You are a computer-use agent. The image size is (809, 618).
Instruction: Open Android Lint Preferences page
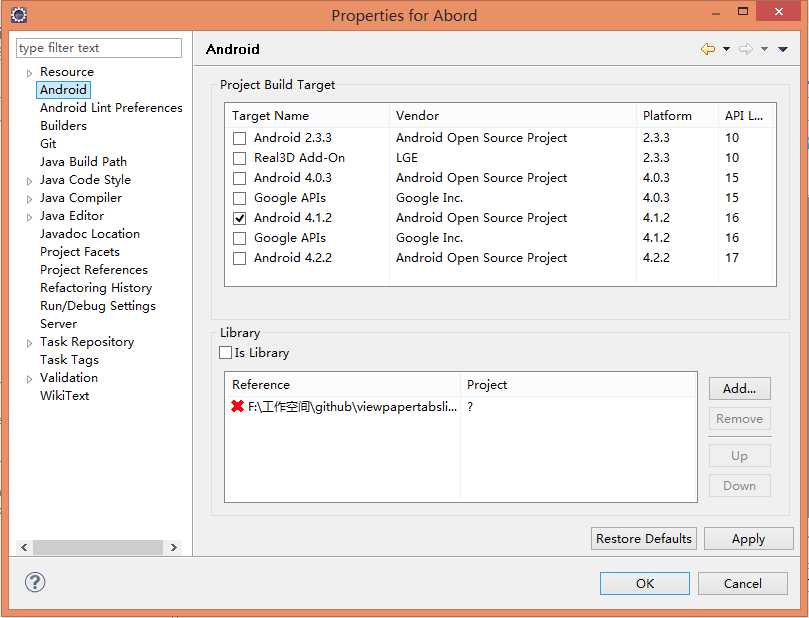point(111,108)
